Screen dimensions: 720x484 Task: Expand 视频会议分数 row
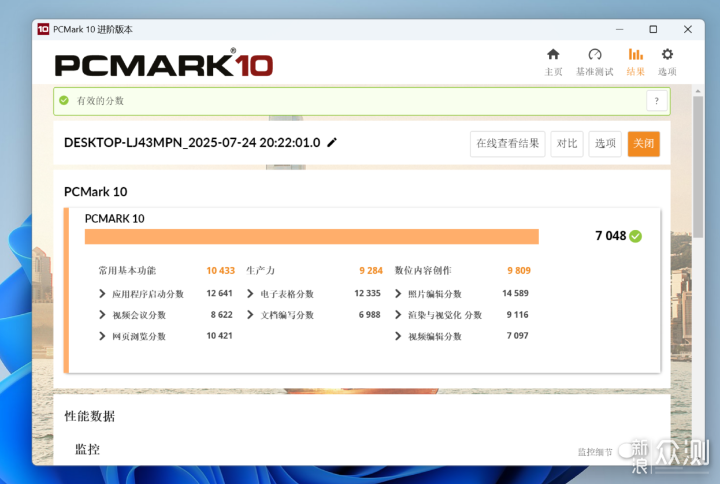tap(102, 315)
